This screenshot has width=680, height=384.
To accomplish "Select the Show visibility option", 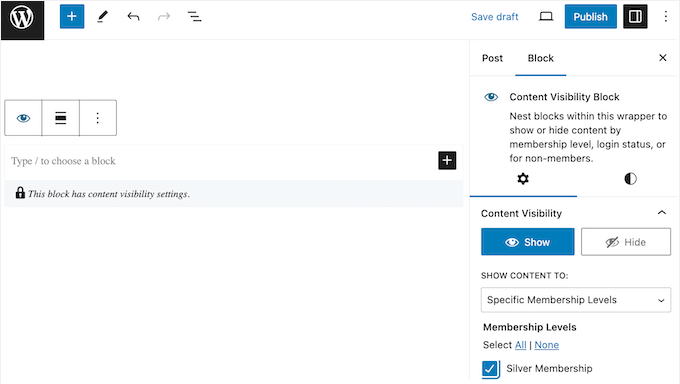I will [527, 242].
